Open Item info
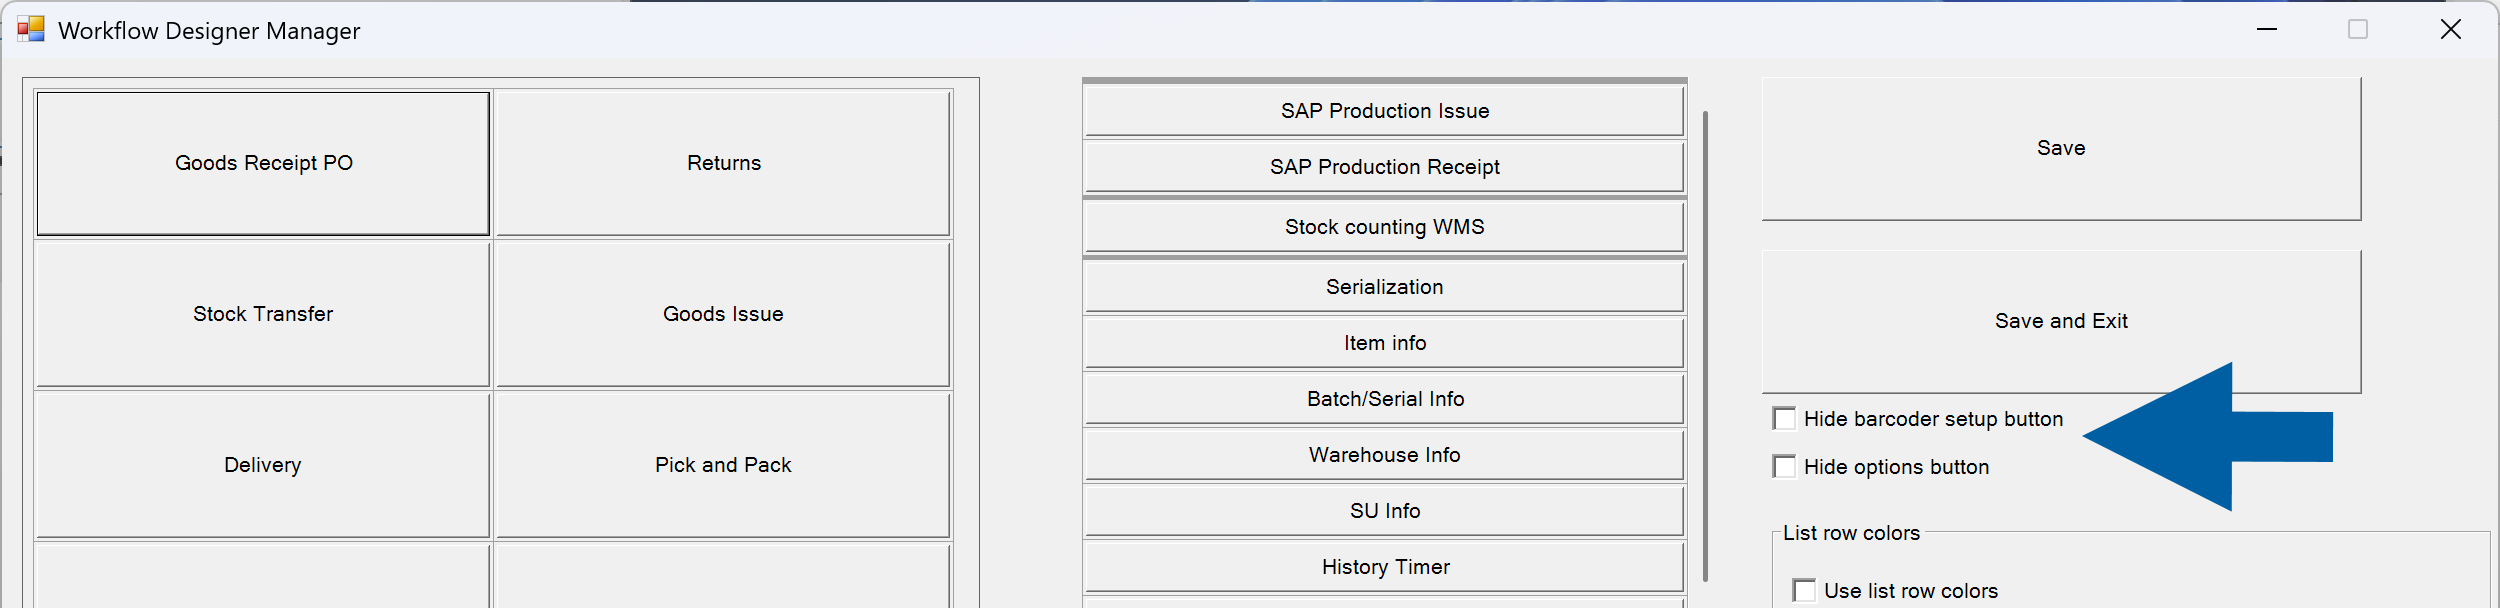 point(1384,343)
